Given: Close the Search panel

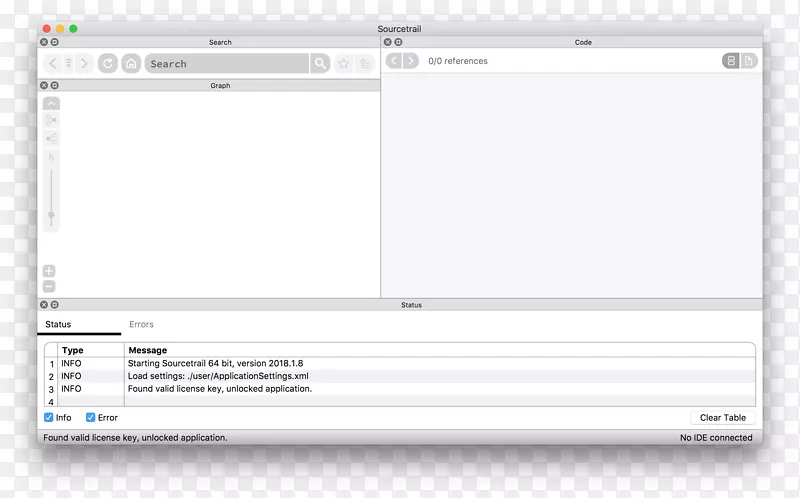Looking at the screenshot, I should point(44,42).
